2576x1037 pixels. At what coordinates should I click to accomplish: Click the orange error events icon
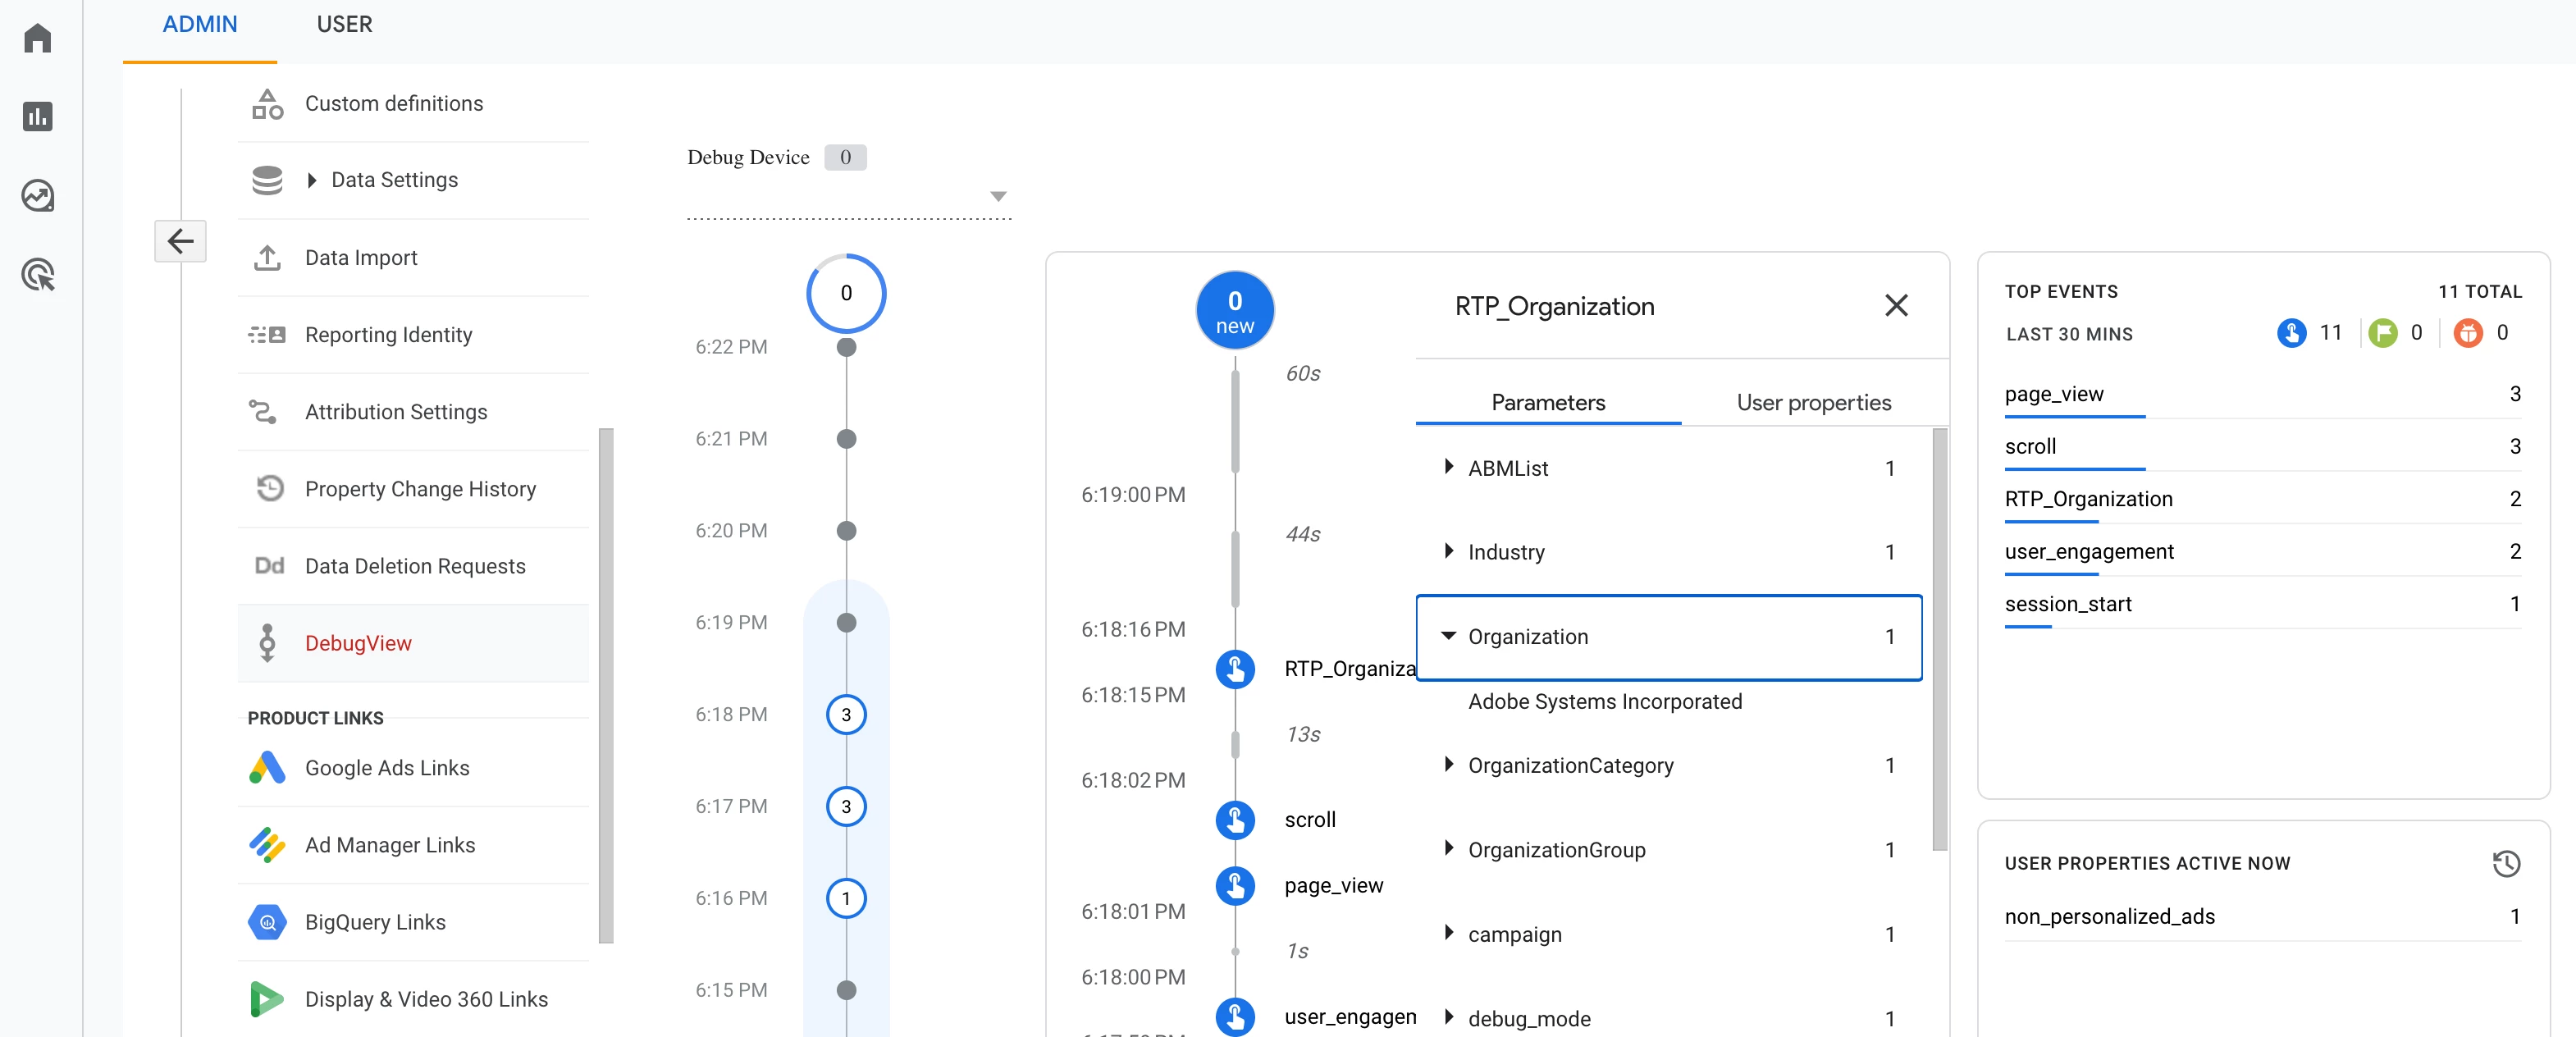point(2467,333)
